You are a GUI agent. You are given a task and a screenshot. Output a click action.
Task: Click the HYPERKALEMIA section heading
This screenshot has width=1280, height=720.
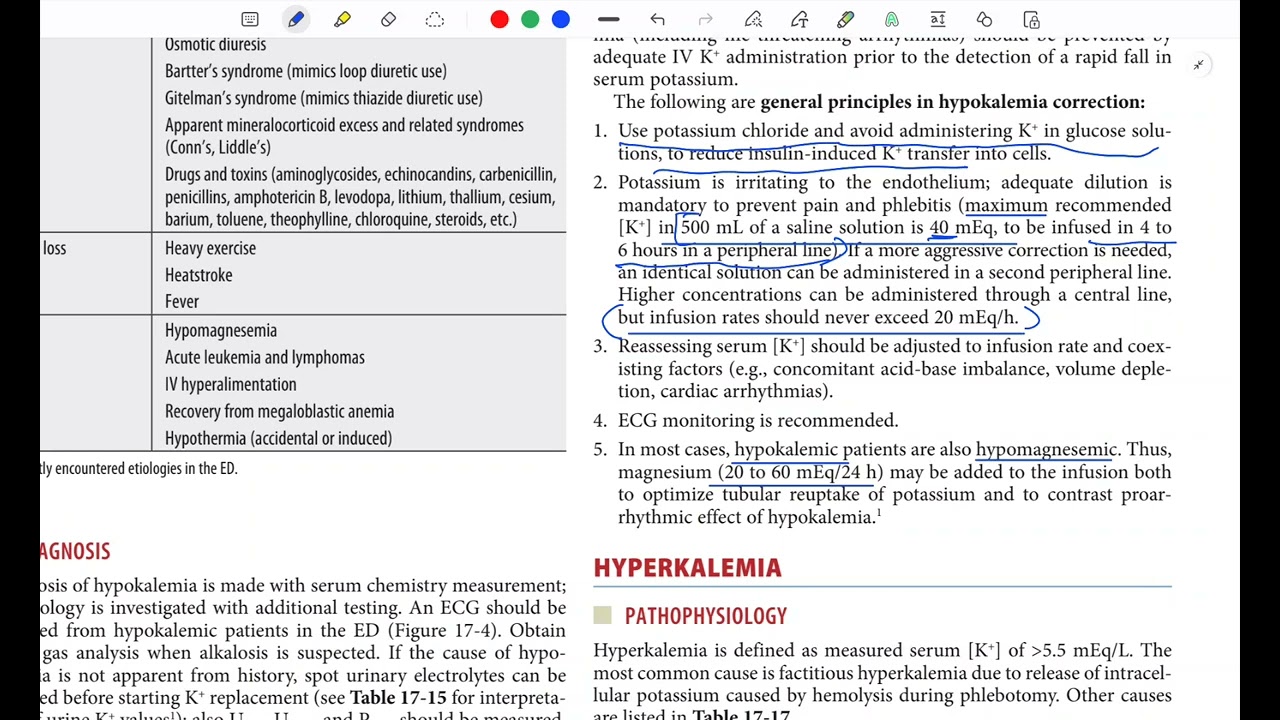(x=687, y=568)
